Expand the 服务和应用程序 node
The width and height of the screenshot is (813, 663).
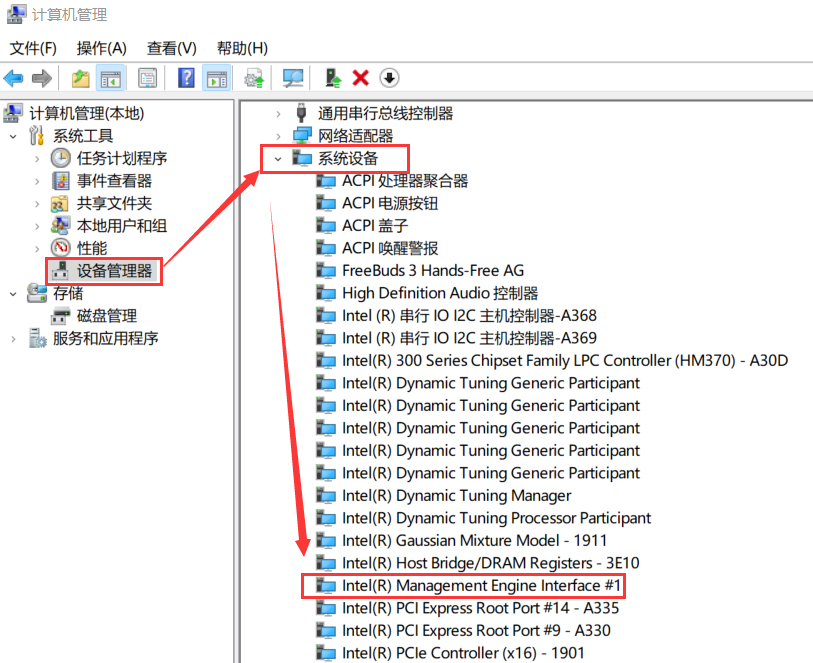coord(13,339)
